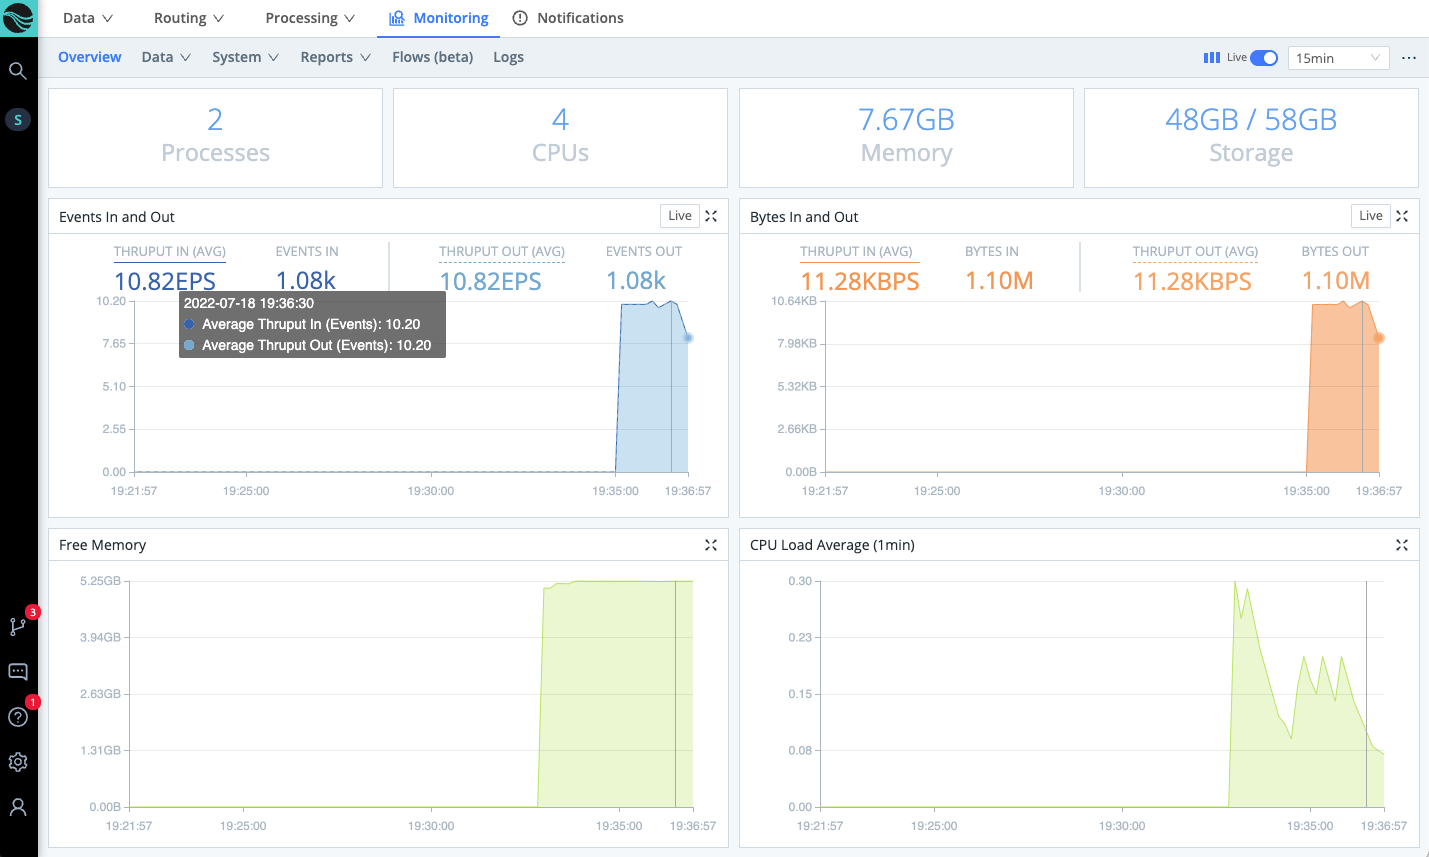Open the settings gear in the sidebar
The image size is (1429, 857).
18,761
